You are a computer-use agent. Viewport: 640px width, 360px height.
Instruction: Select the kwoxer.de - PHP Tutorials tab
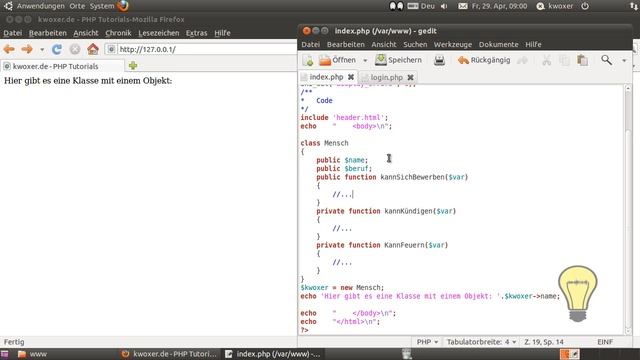coord(62,66)
